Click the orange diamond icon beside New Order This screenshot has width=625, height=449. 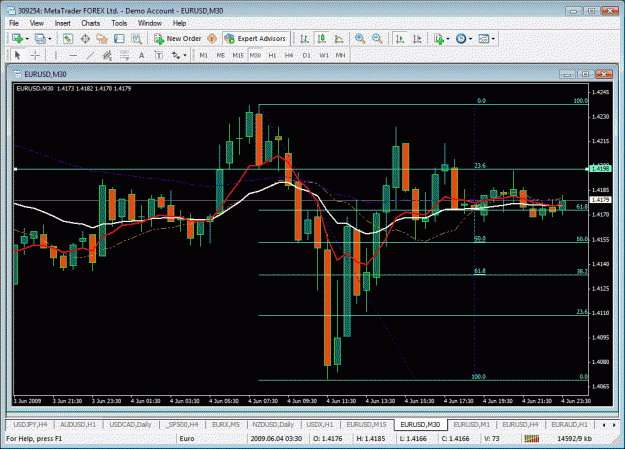(212, 39)
